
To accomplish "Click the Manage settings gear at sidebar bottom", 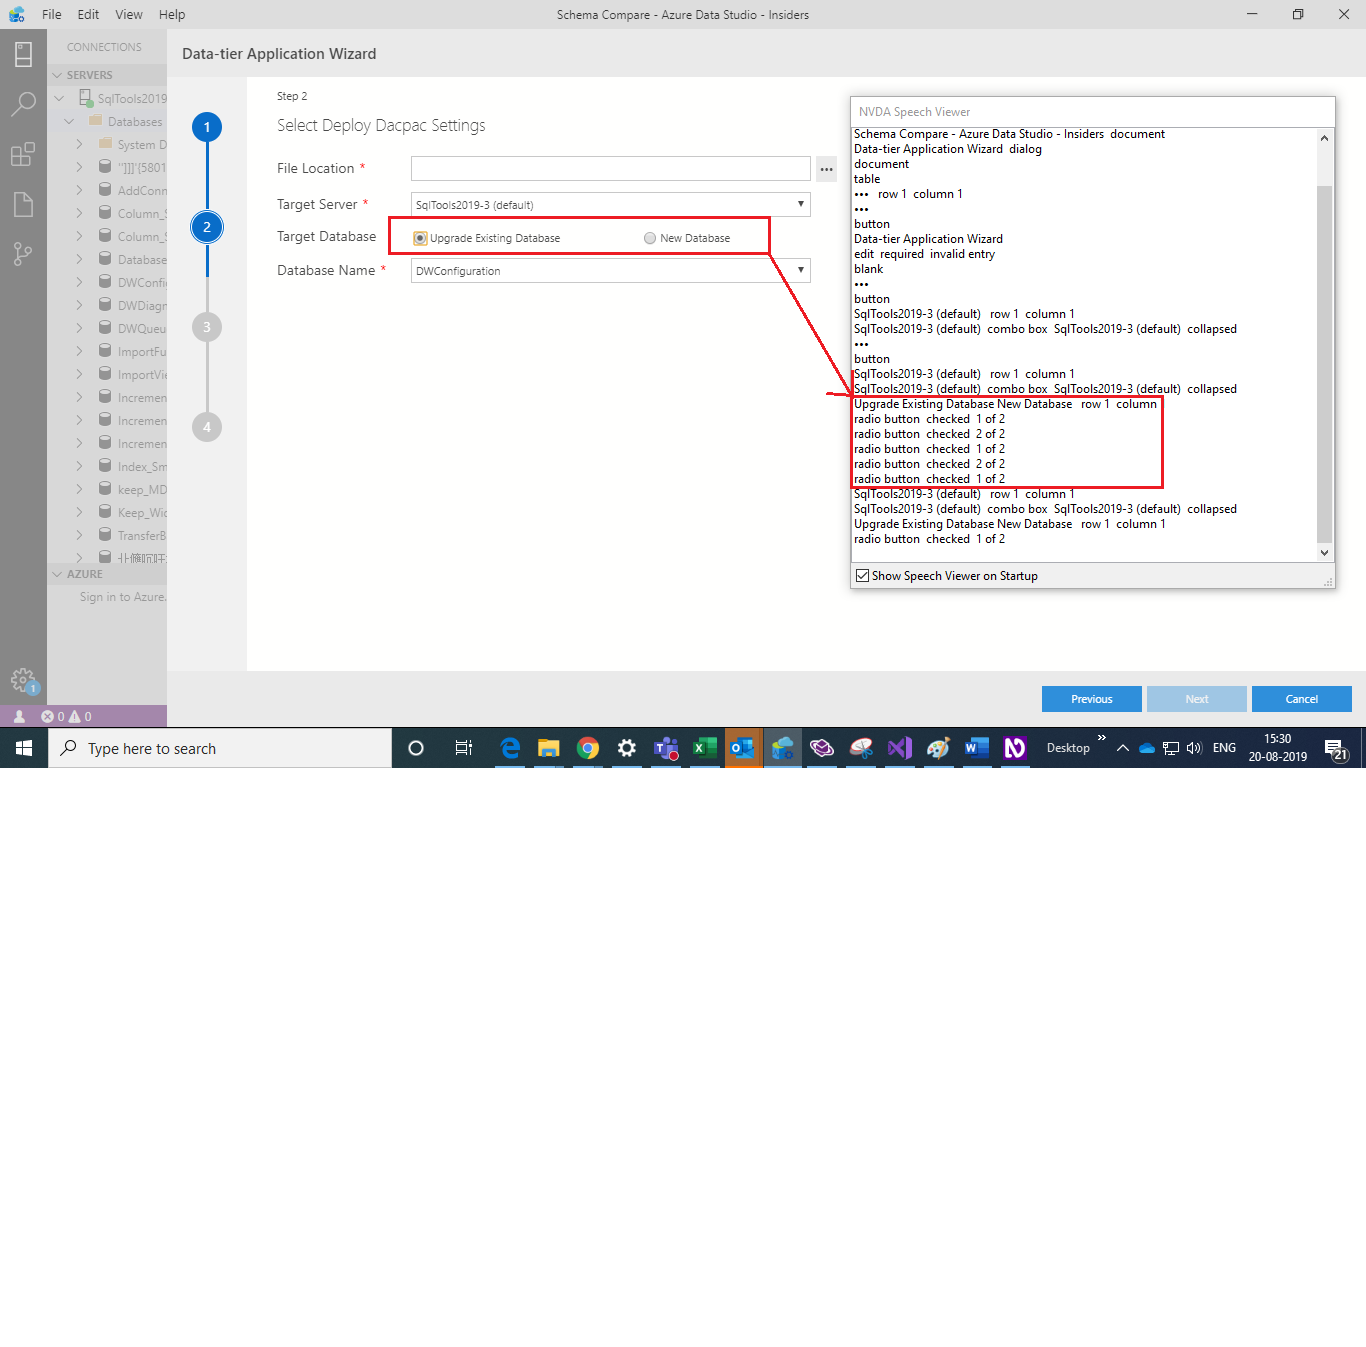I will tap(24, 679).
